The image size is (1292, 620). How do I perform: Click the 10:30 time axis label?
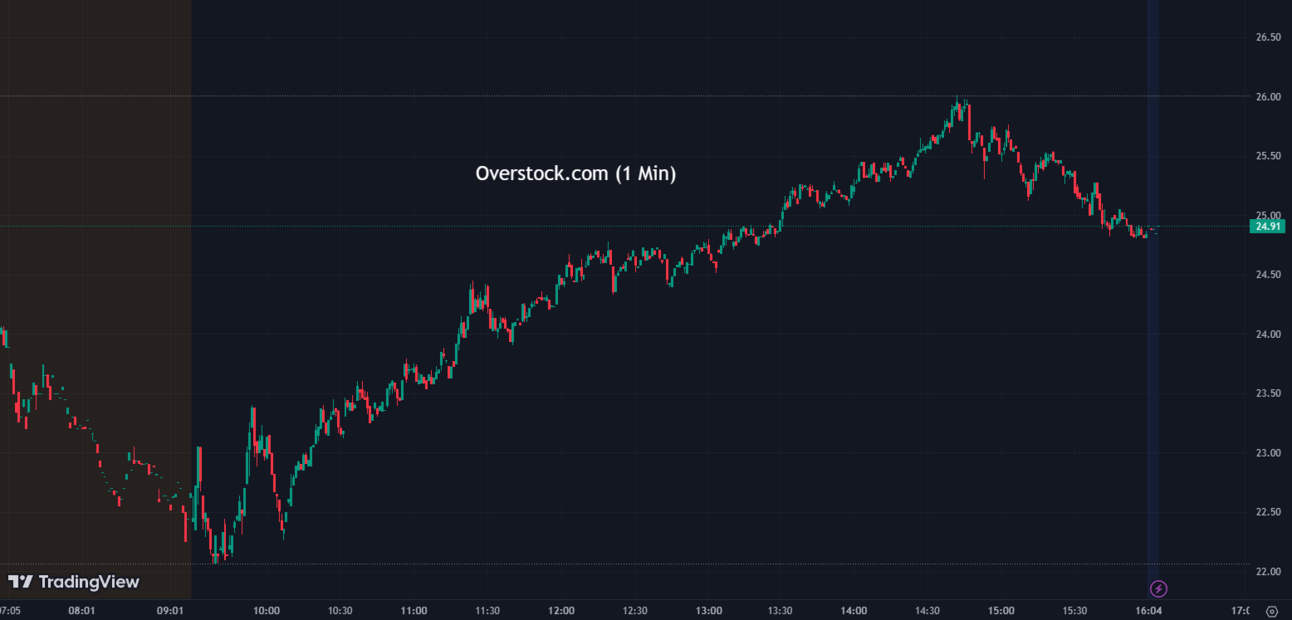click(340, 610)
